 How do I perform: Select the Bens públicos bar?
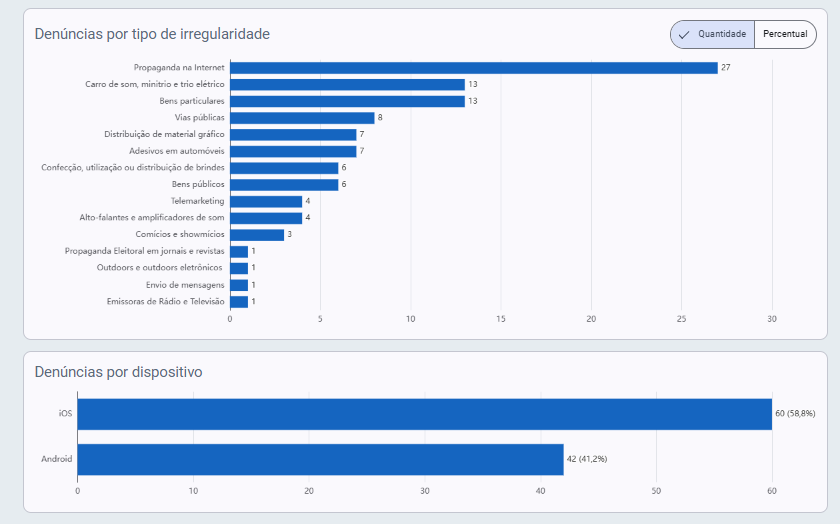(284, 184)
